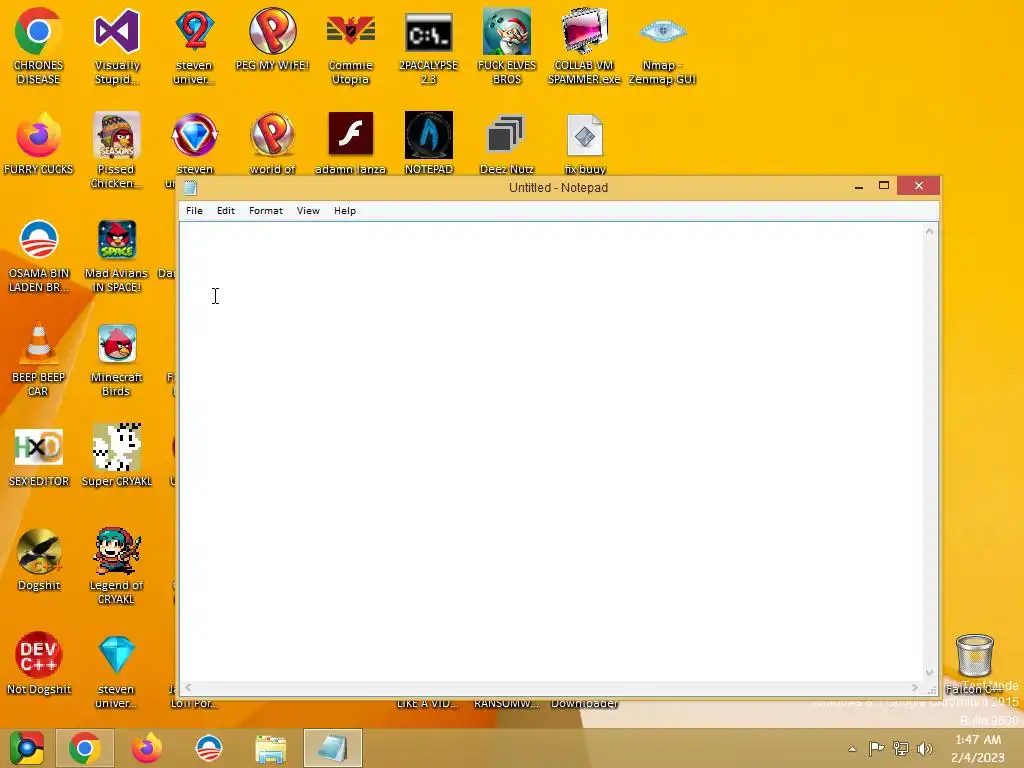Open Chrome from the taskbar
The height and width of the screenshot is (768, 1024).
pos(85,748)
